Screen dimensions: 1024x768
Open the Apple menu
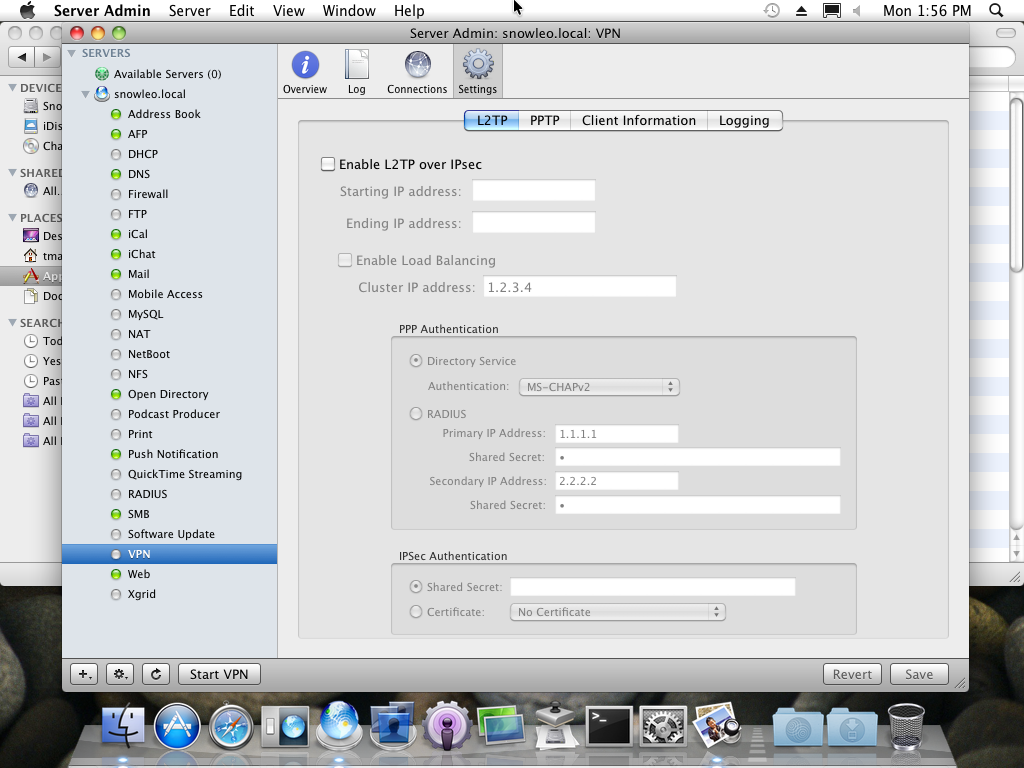(x=27, y=10)
